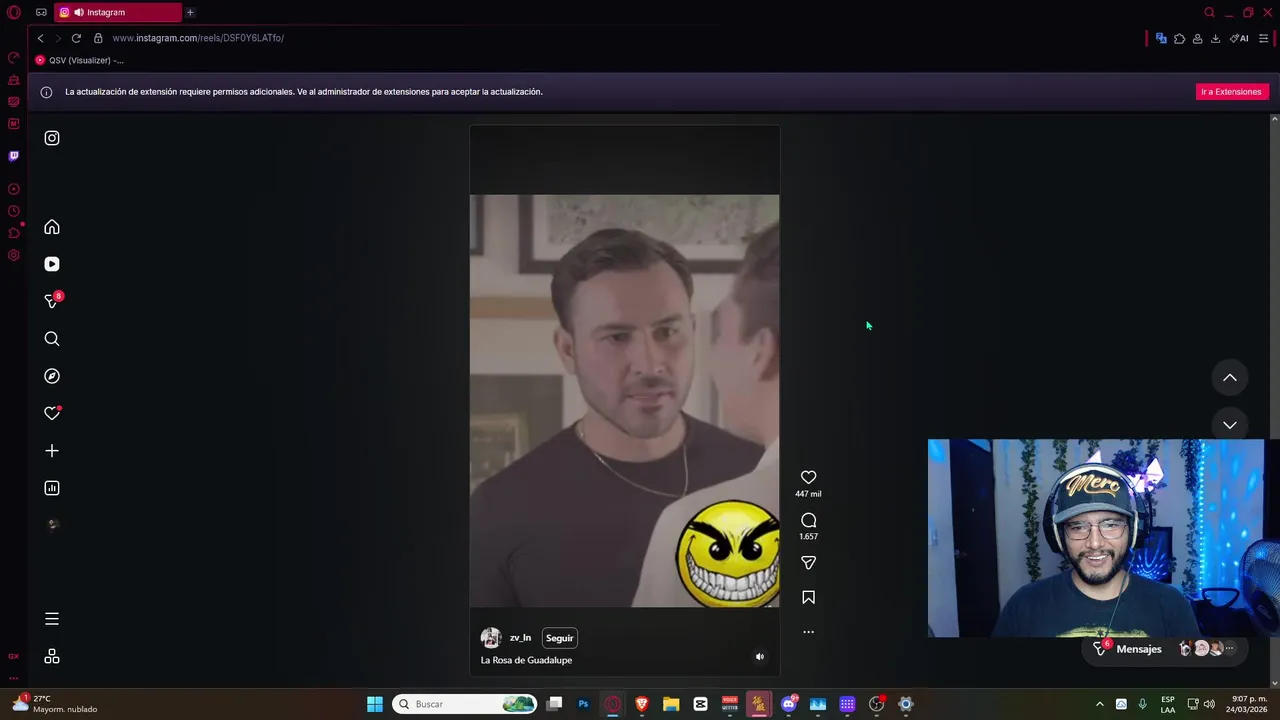Show hidden system tray icons
This screenshot has width=1280, height=720.
click(1099, 704)
